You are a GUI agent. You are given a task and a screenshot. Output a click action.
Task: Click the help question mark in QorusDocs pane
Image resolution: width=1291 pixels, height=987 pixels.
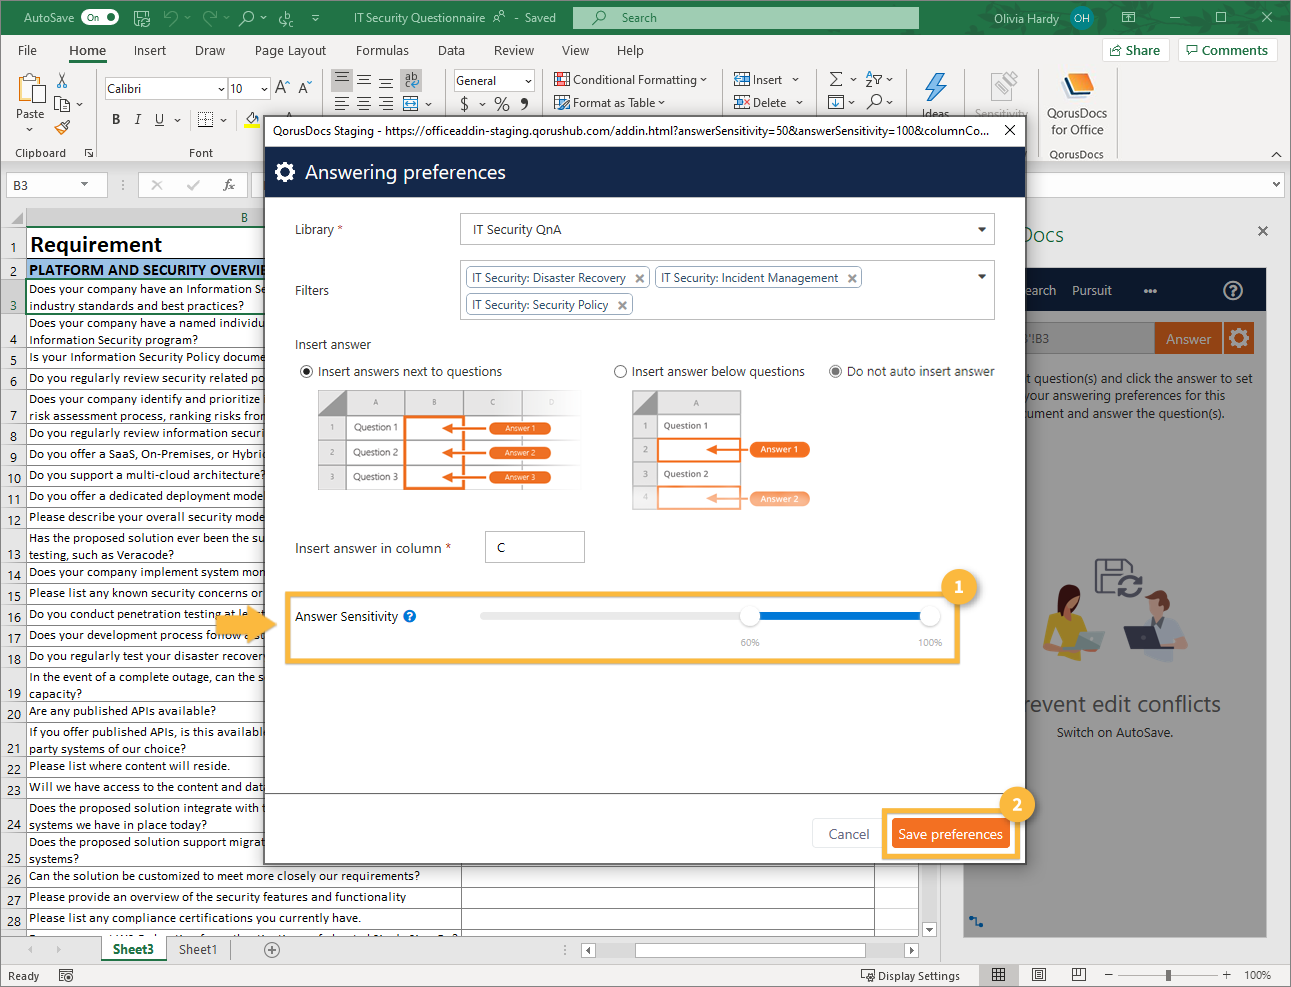[x=1233, y=290]
